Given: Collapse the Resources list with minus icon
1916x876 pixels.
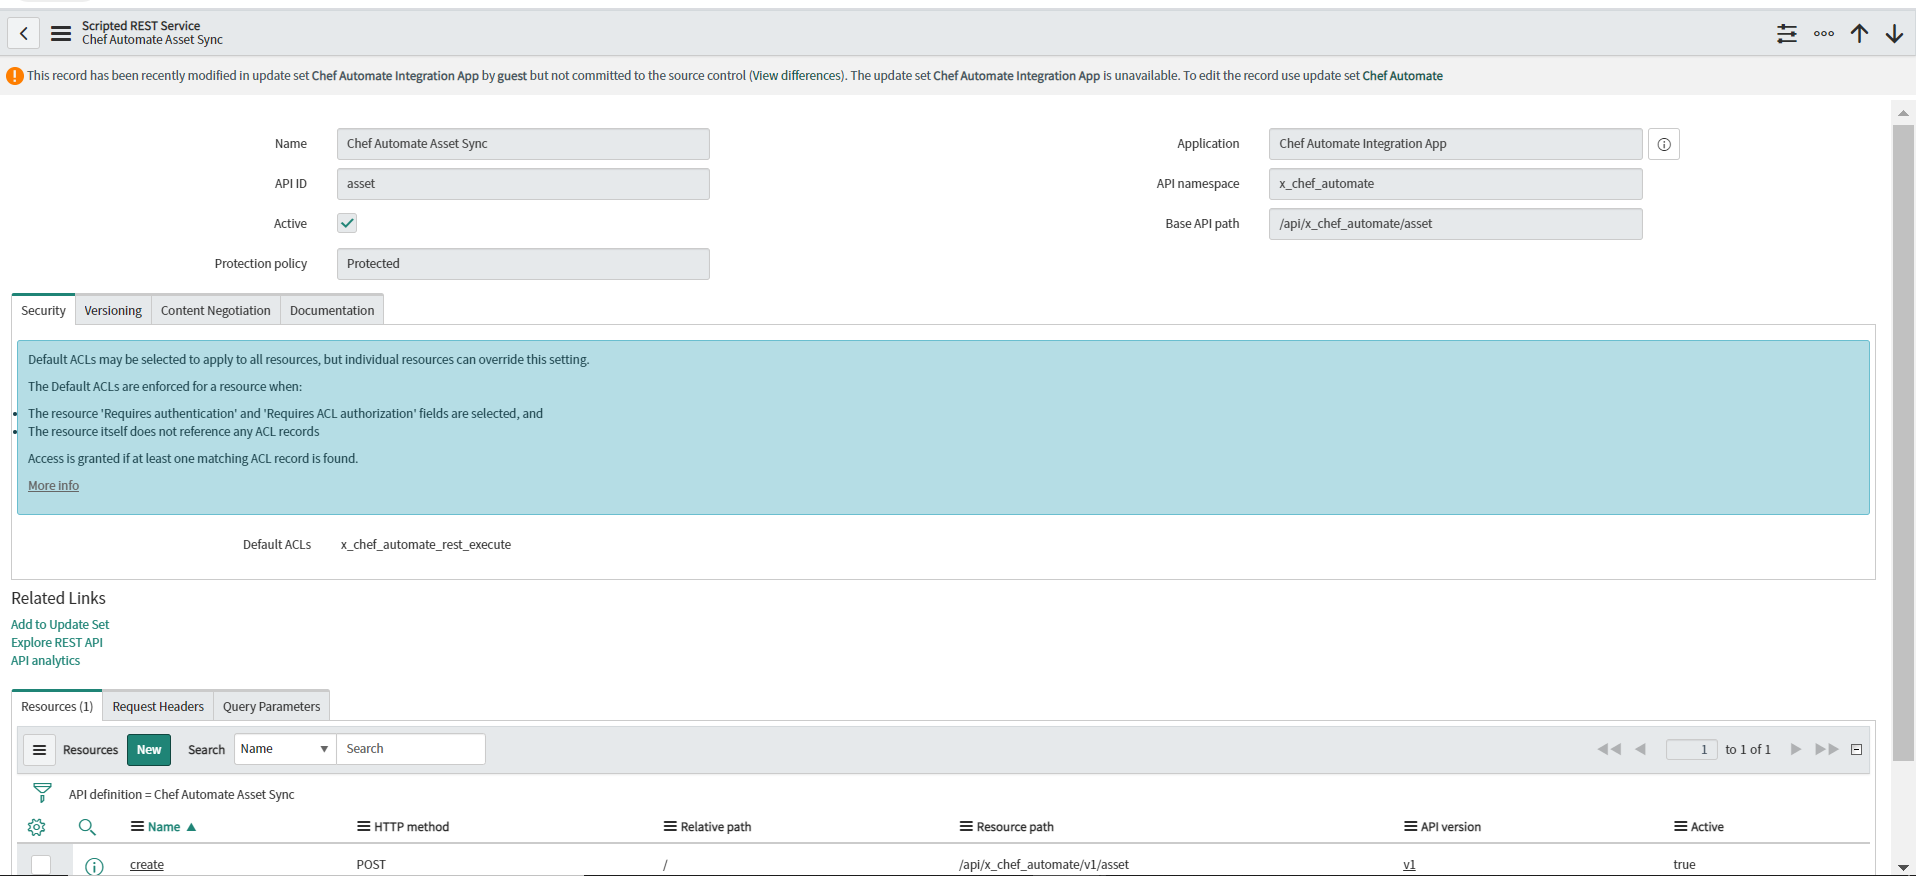Looking at the screenshot, I should tap(1856, 749).
